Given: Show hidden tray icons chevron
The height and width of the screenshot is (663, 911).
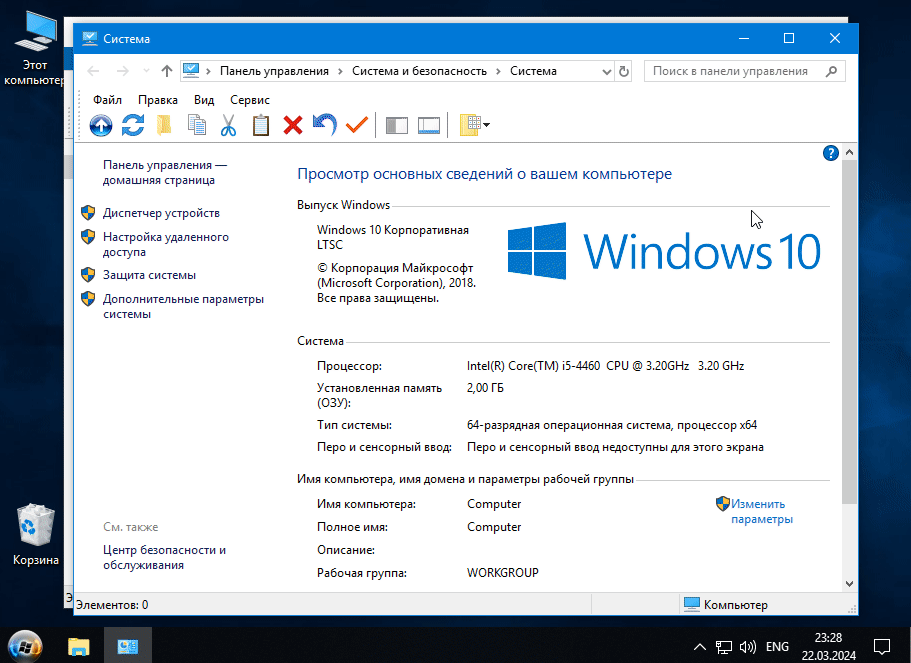Looking at the screenshot, I should click(x=700, y=647).
